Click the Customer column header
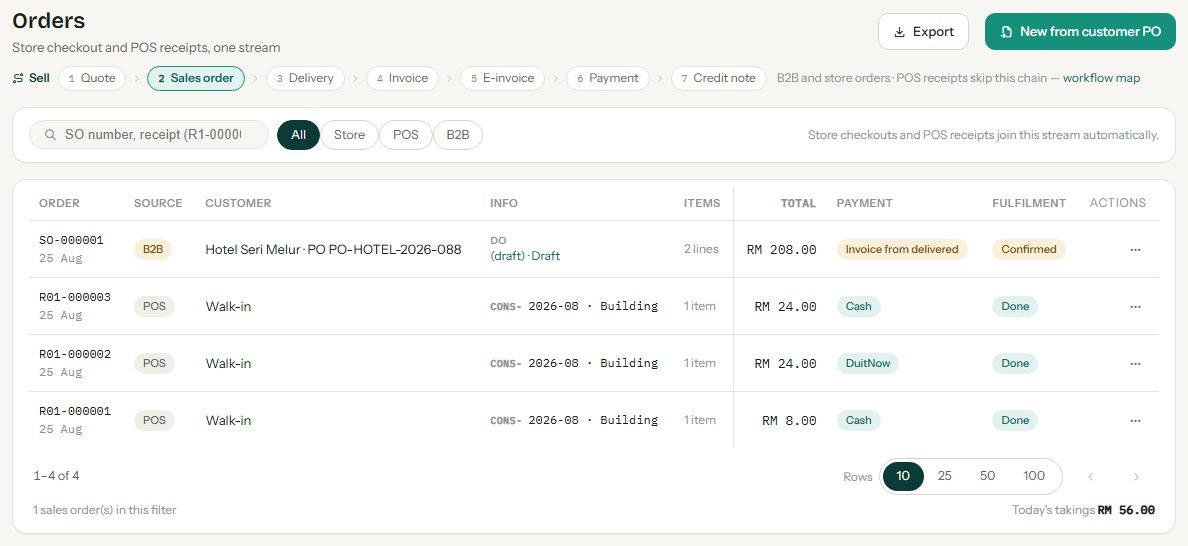Image resolution: width=1188 pixels, height=546 pixels. (x=238, y=203)
